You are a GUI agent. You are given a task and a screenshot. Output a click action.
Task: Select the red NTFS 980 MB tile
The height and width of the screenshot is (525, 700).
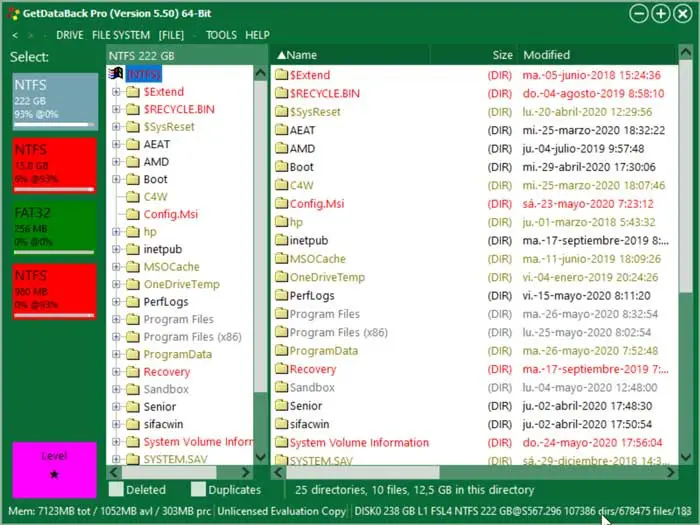tap(54, 291)
